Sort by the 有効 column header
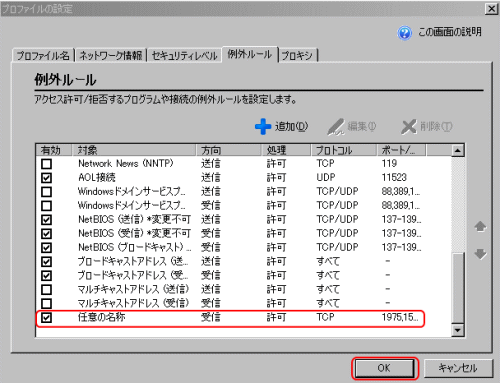 (x=54, y=150)
